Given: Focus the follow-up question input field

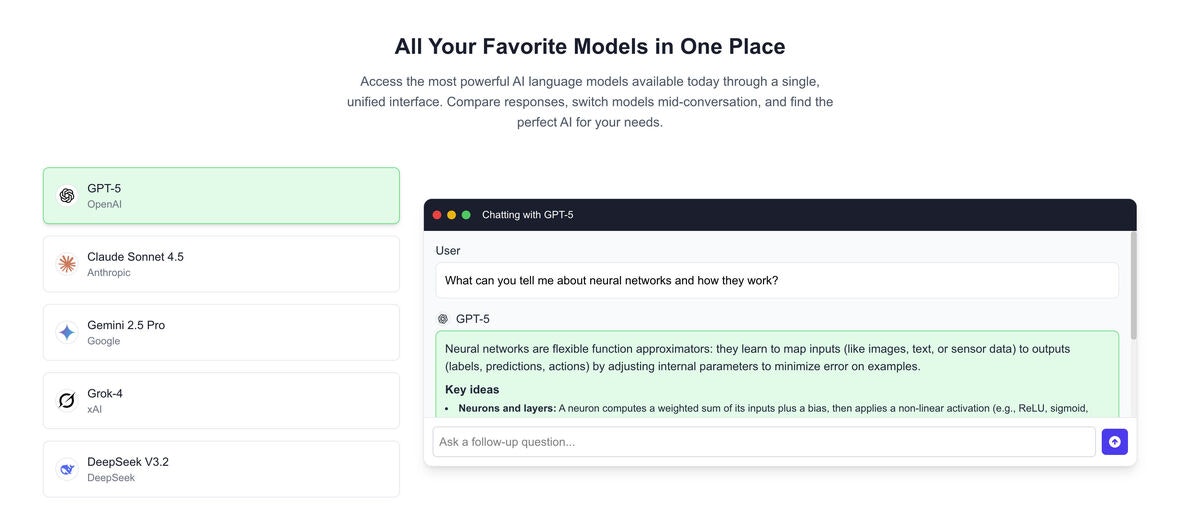Looking at the screenshot, I should tap(764, 442).
